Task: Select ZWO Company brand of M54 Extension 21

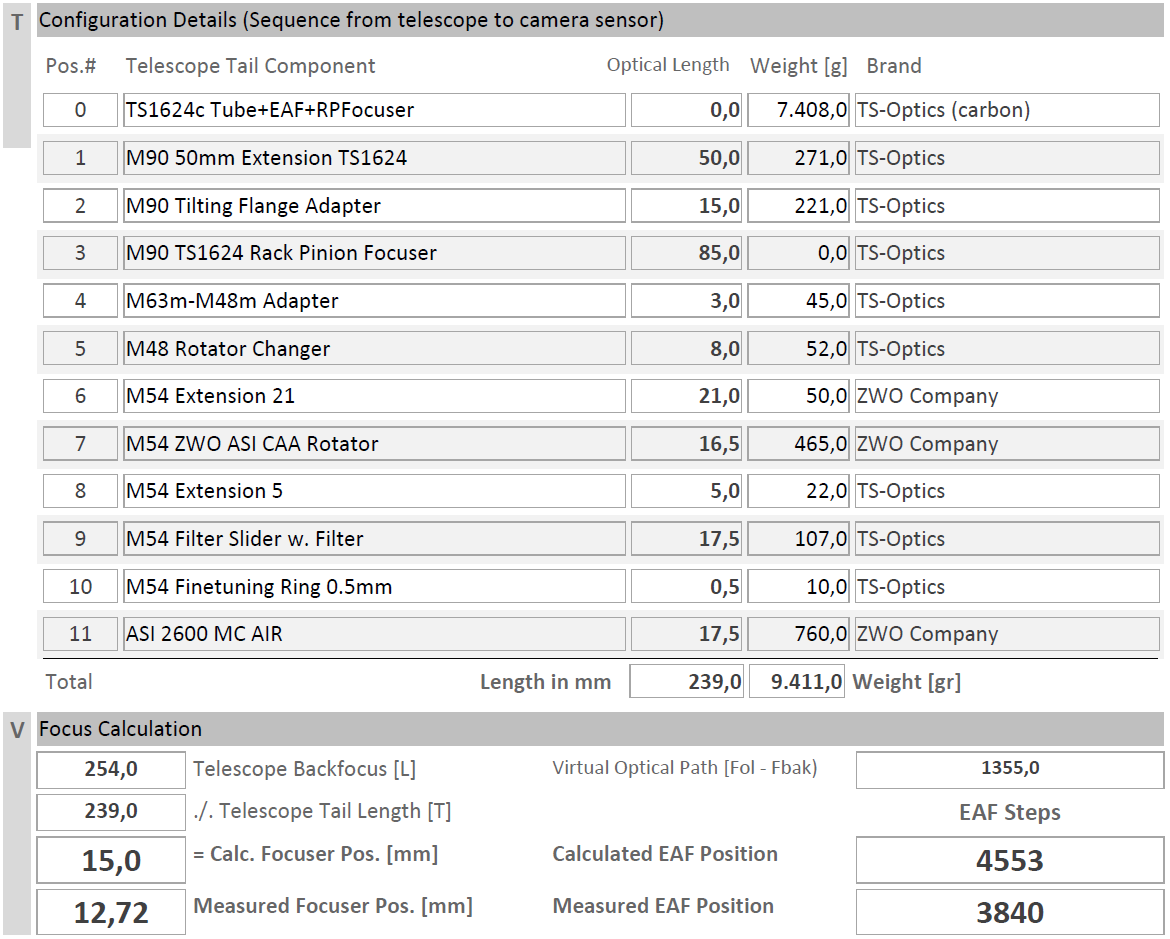Action: pos(1007,396)
